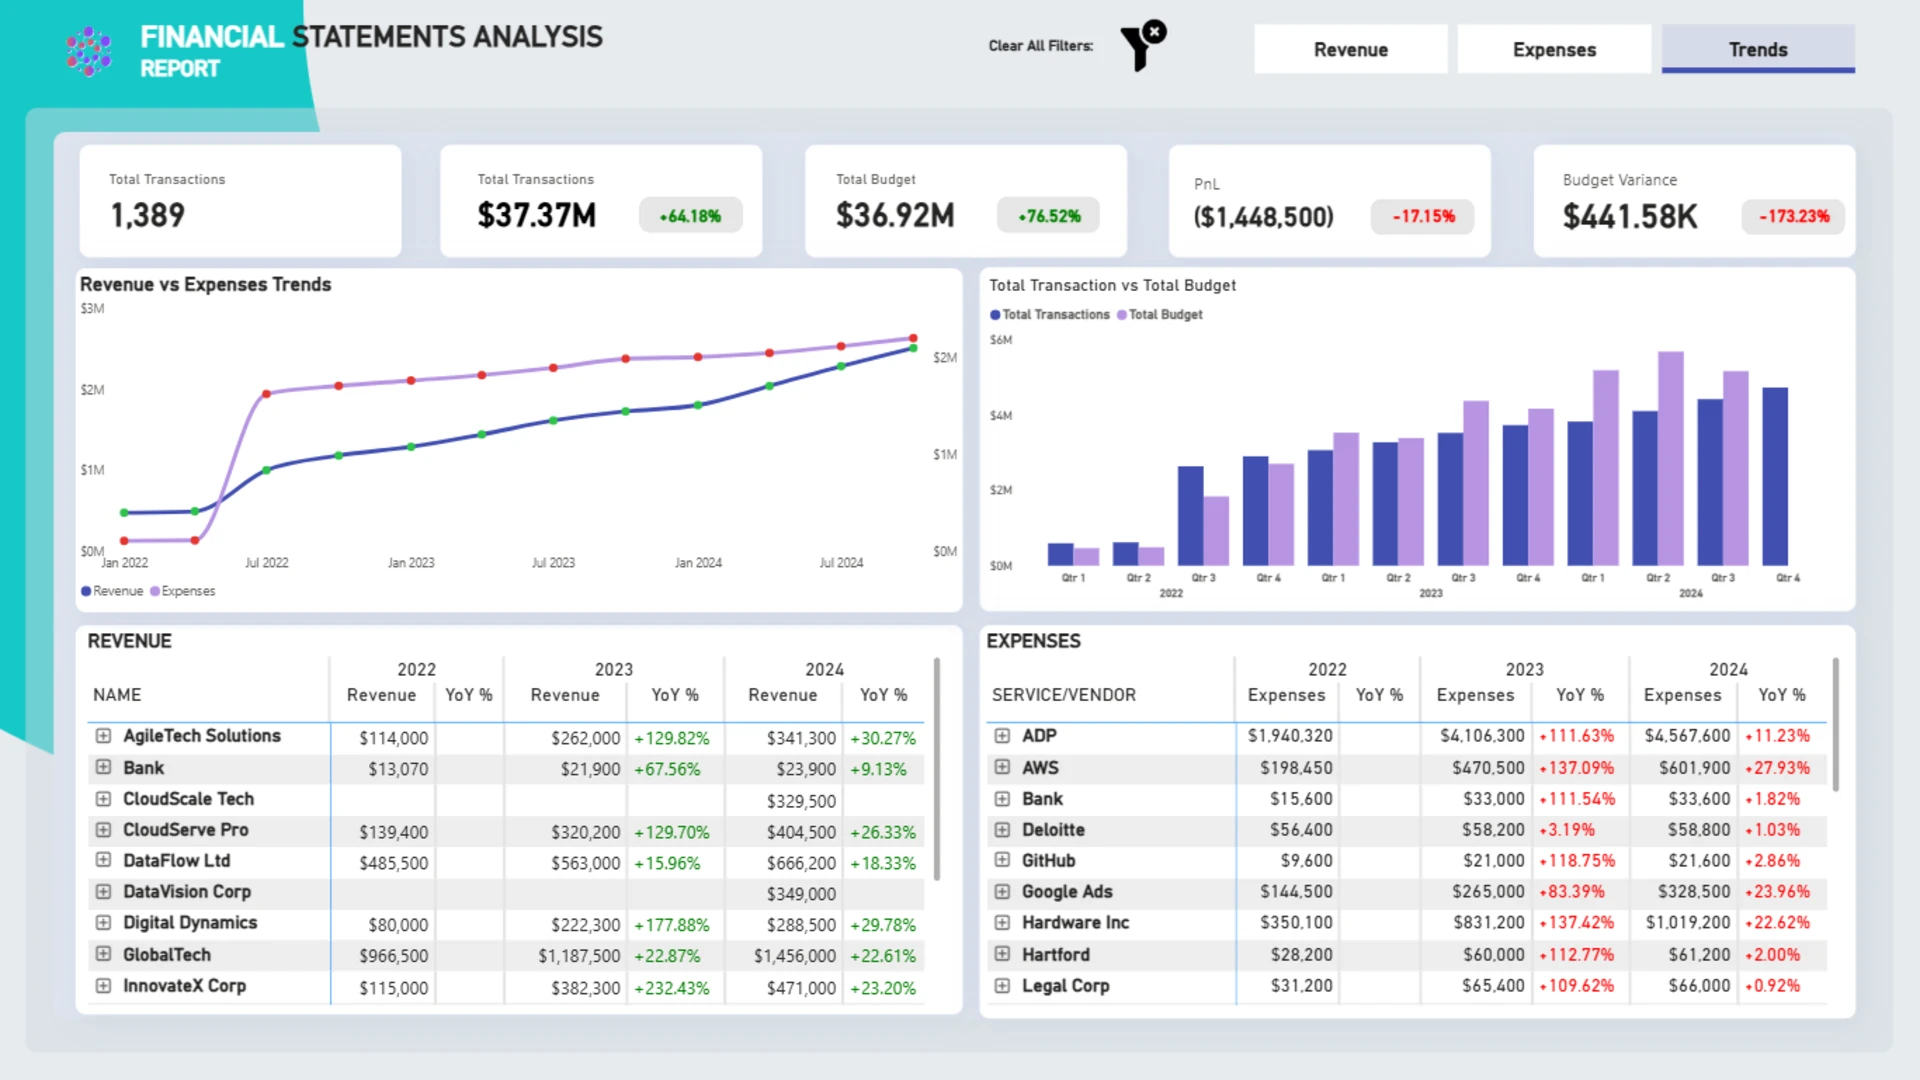Click the Revenue table vertical scrollbar
1920x1080 pixels.
pos(937,770)
